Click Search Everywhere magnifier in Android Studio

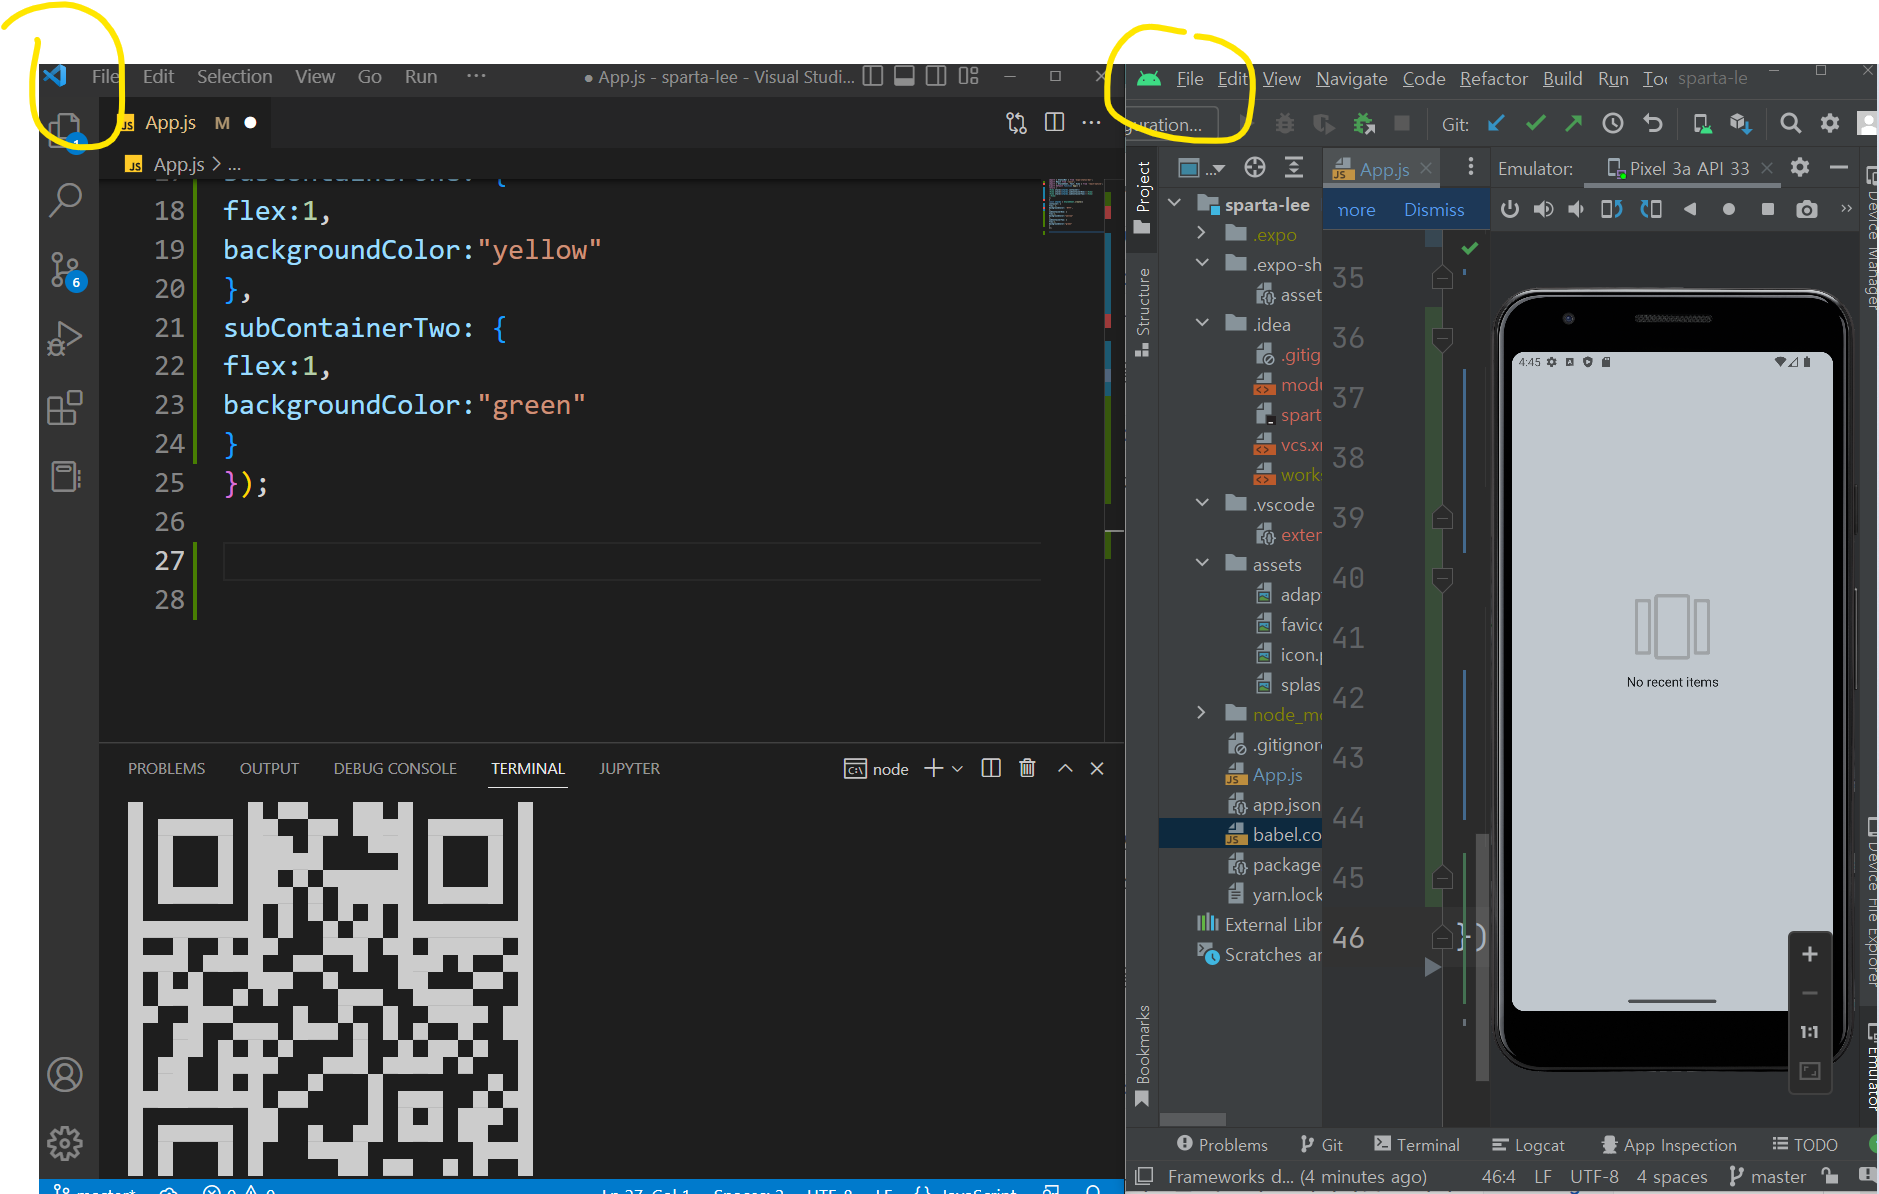pos(1790,123)
